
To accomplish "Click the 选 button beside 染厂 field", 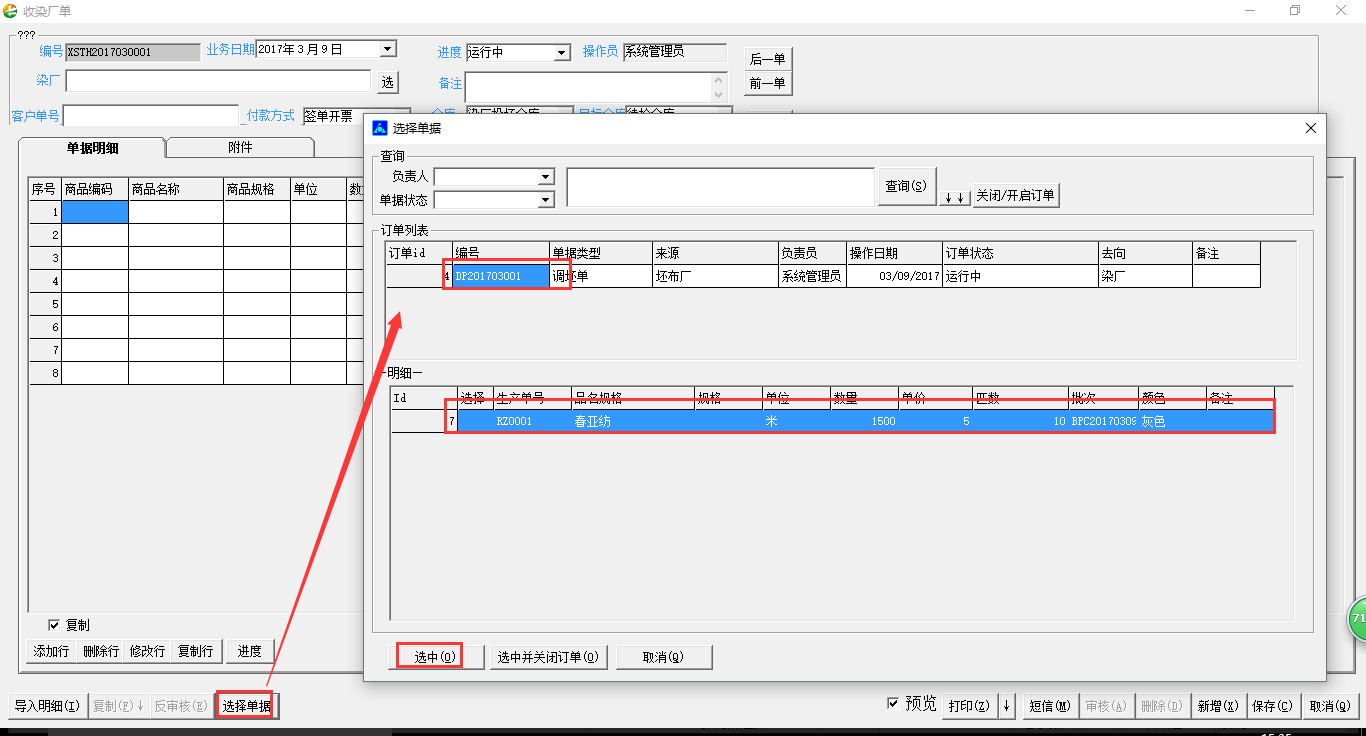I will pos(387,82).
